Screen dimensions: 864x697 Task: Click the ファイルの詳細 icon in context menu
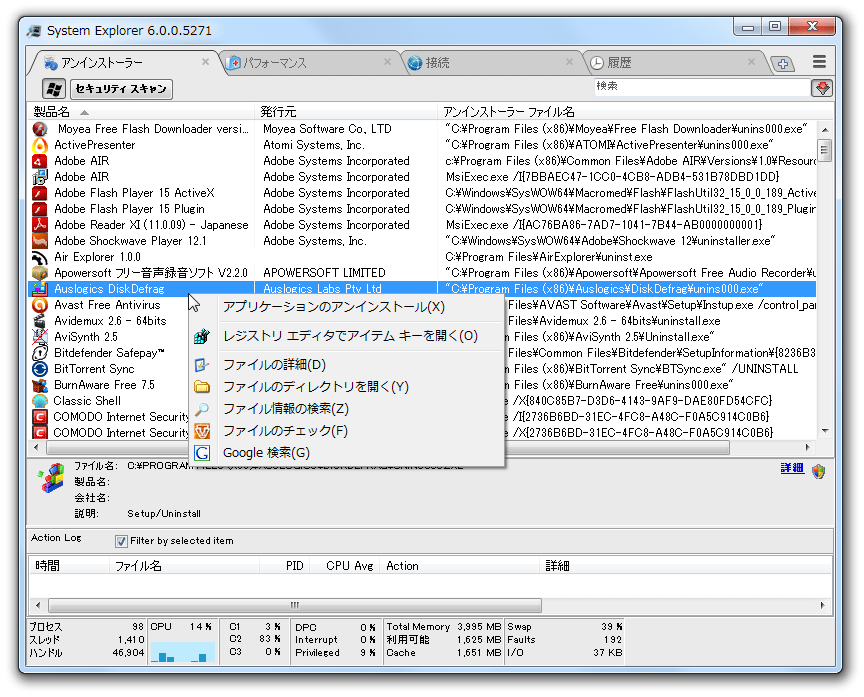click(x=202, y=365)
